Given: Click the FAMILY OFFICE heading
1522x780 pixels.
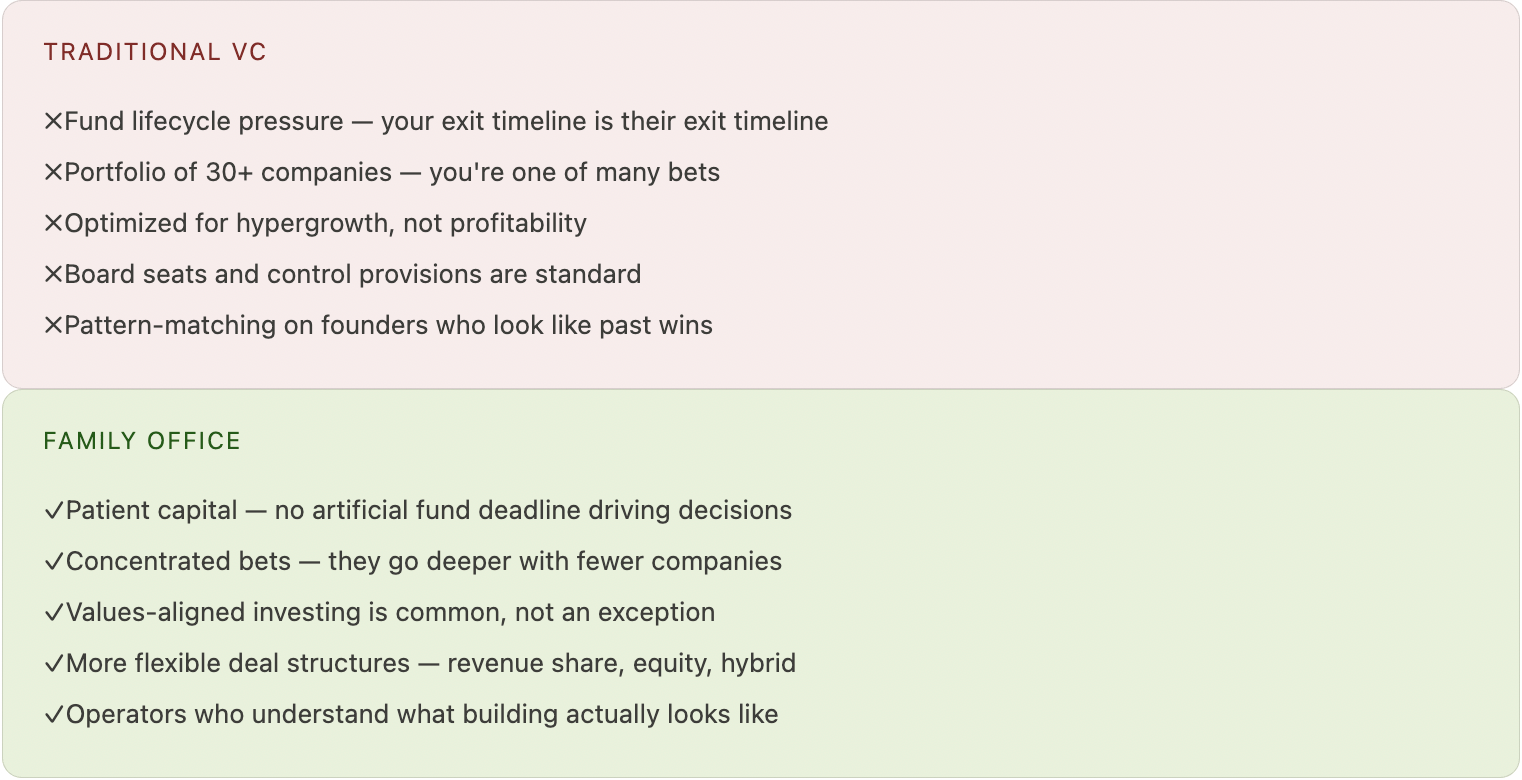Looking at the screenshot, I should coord(143,442).
